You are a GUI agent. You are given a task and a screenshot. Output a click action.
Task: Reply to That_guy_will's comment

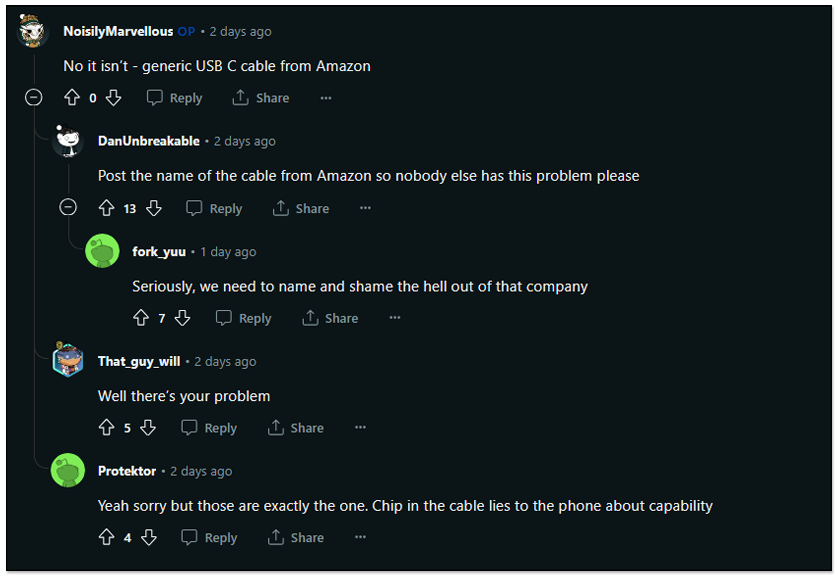click(209, 428)
